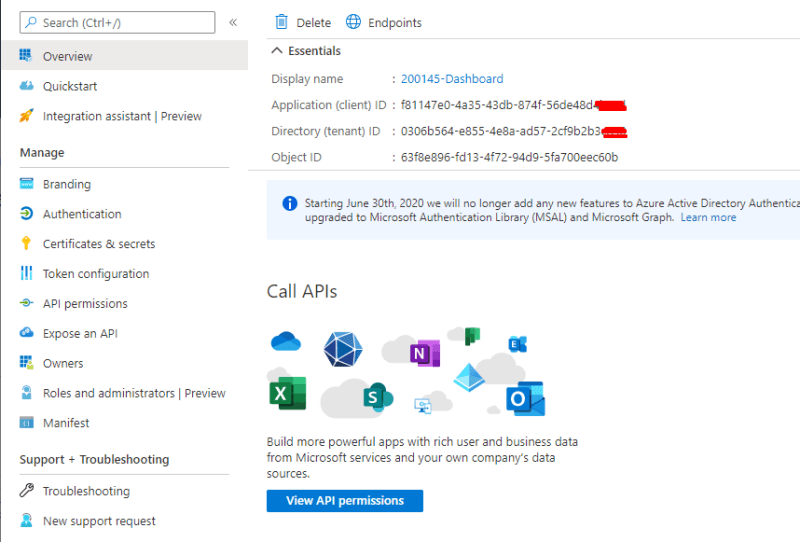Click the OneNote icon under Call APIs
This screenshot has width=800, height=542.
pyautogui.click(x=424, y=353)
